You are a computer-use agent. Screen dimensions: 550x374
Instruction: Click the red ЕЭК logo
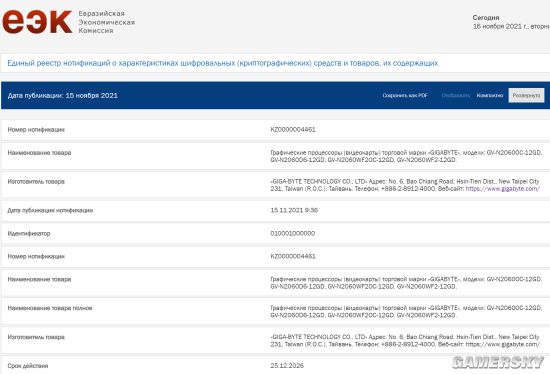click(38, 22)
